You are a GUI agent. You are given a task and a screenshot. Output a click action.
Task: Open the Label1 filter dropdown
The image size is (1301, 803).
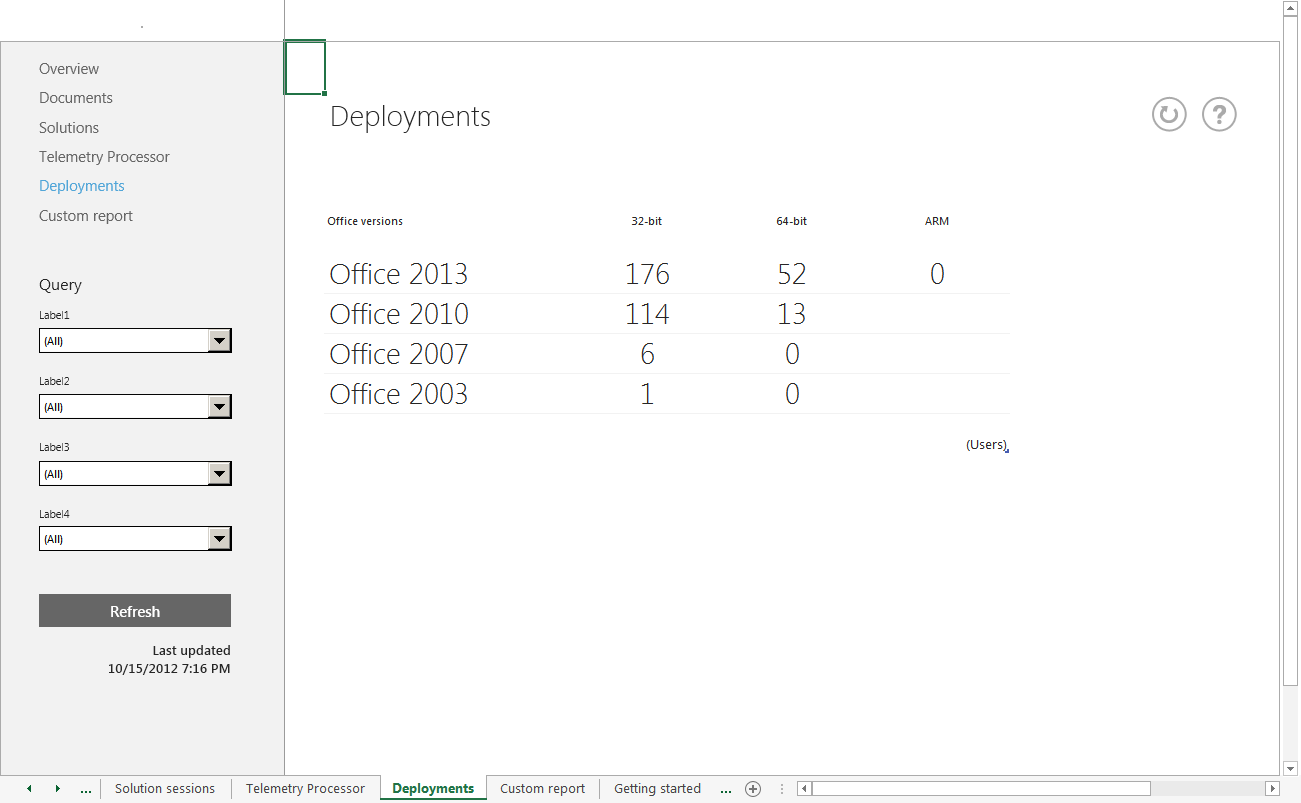(219, 340)
